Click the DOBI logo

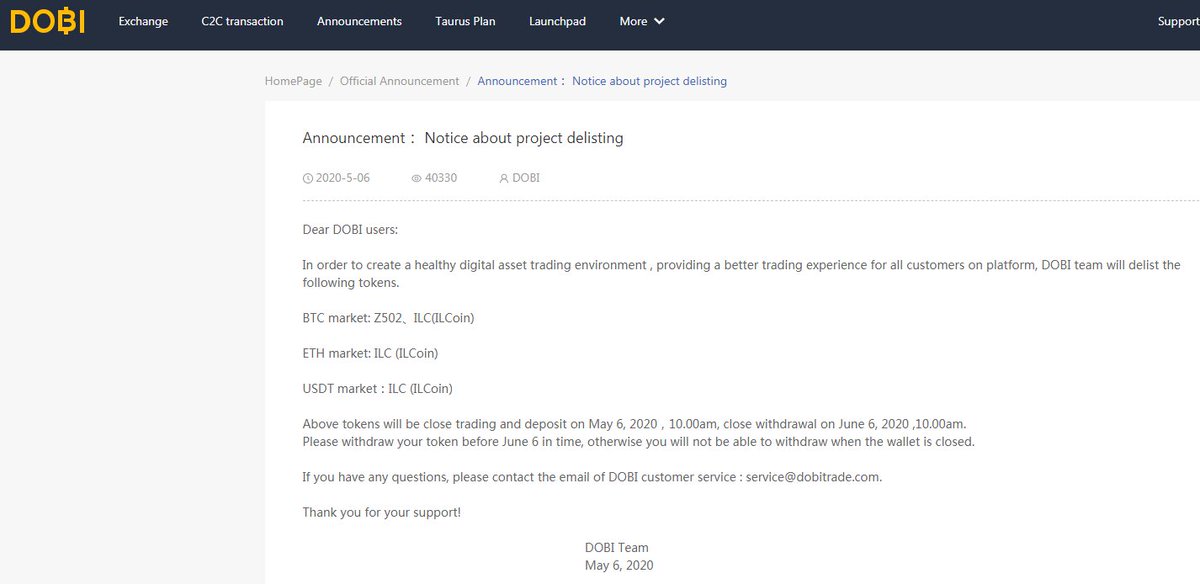[x=47, y=20]
